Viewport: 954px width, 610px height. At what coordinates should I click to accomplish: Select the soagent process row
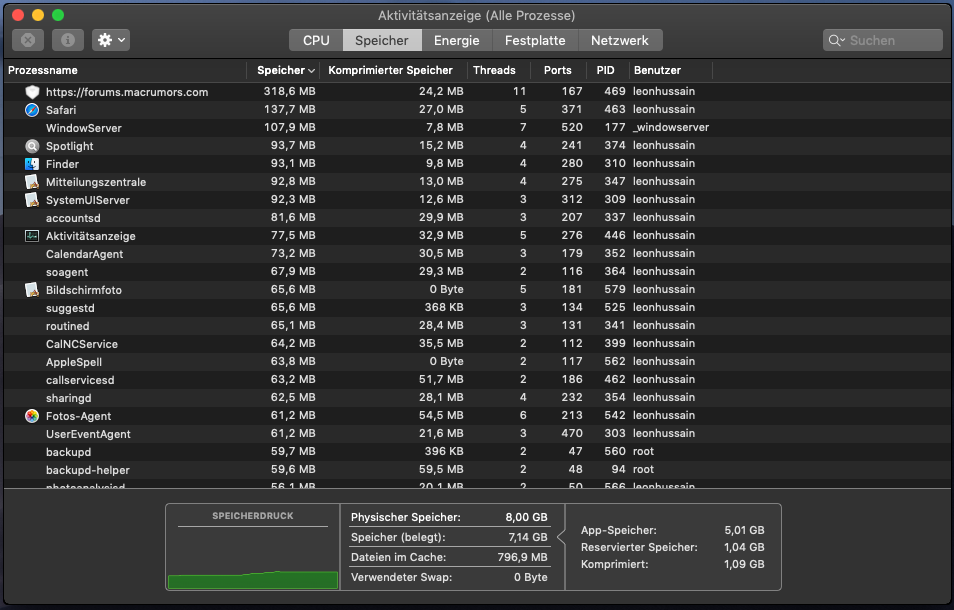477,272
